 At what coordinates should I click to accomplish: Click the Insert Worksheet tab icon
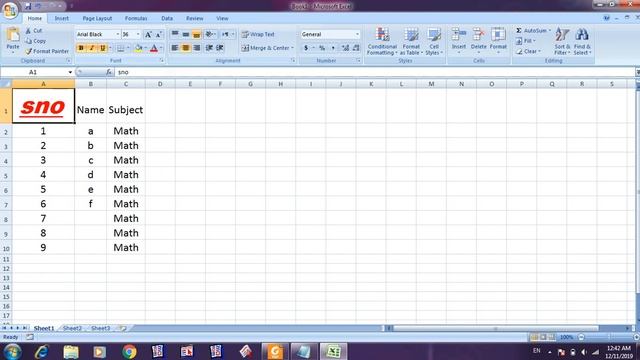point(123,328)
